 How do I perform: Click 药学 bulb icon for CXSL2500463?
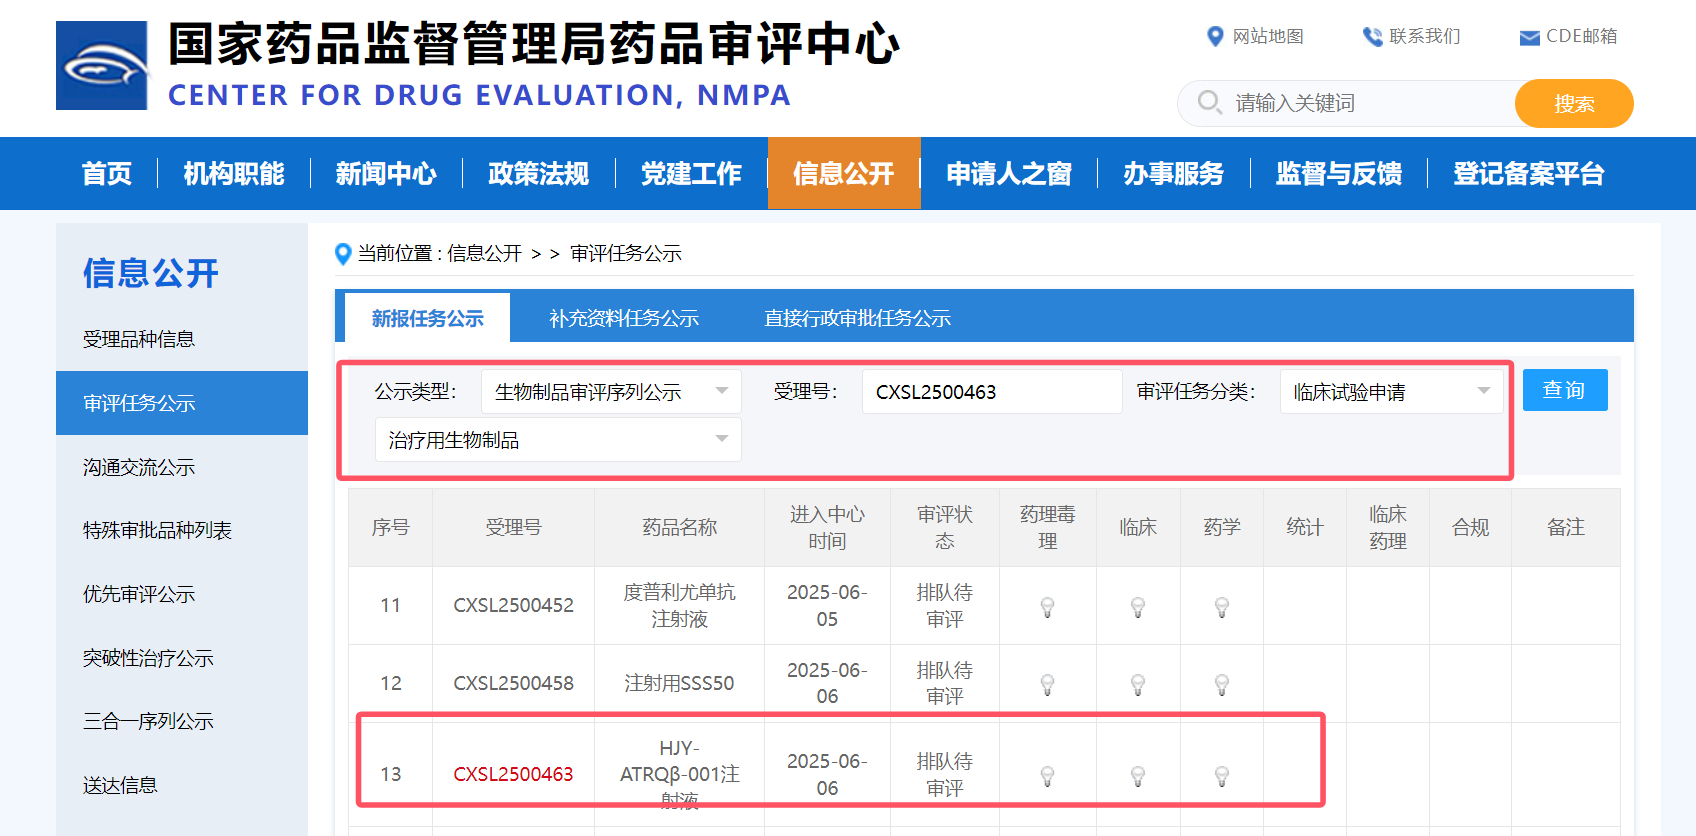1221,776
